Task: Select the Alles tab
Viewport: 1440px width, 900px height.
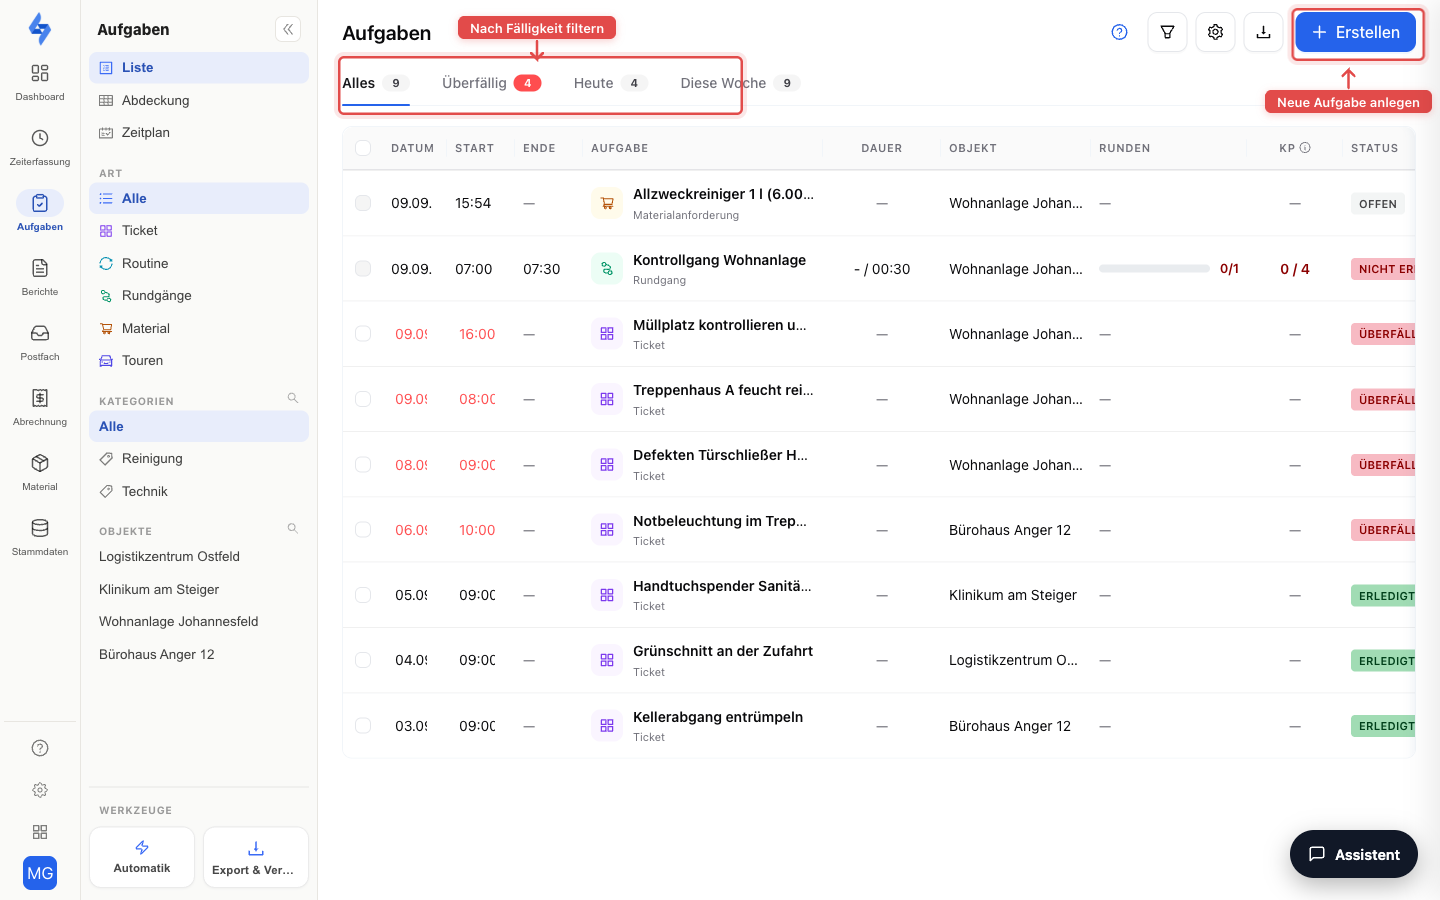Action: [x=376, y=83]
